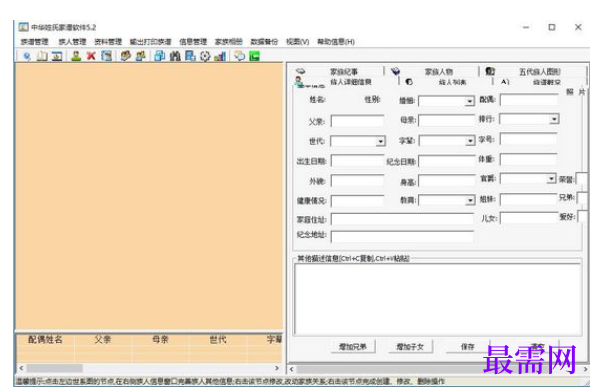The image size is (595, 391).
Task: Click the blue globe toolbar icon
Action: pyautogui.click(x=27, y=56)
